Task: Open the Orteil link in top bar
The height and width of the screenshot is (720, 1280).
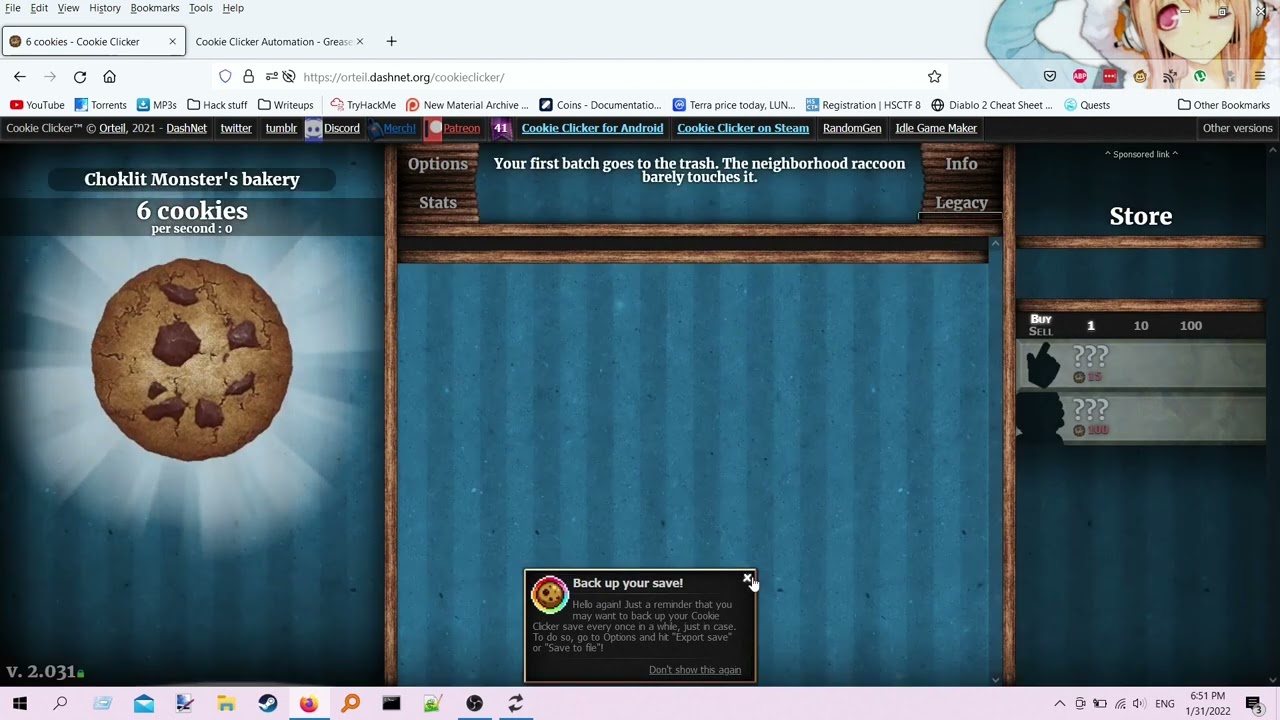Action: [x=113, y=128]
